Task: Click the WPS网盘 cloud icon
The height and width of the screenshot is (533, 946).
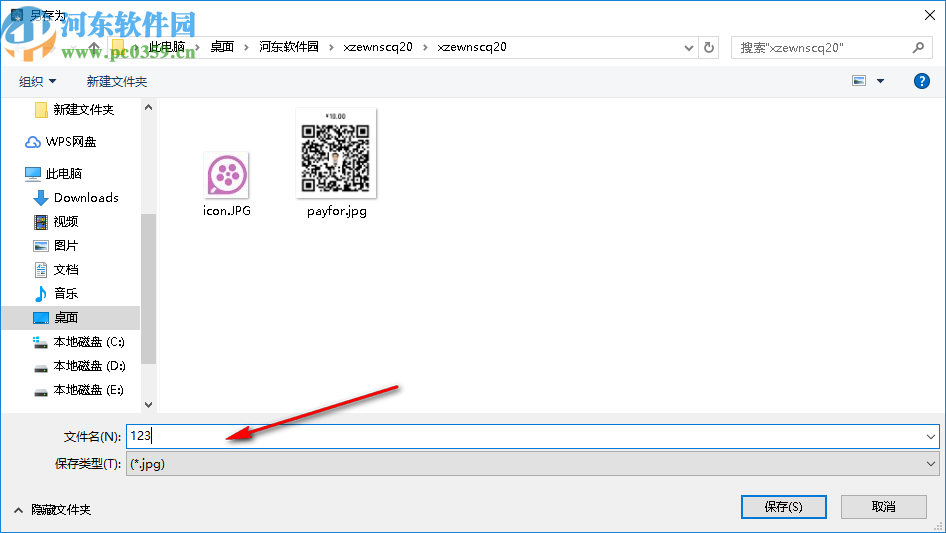Action: tap(33, 142)
